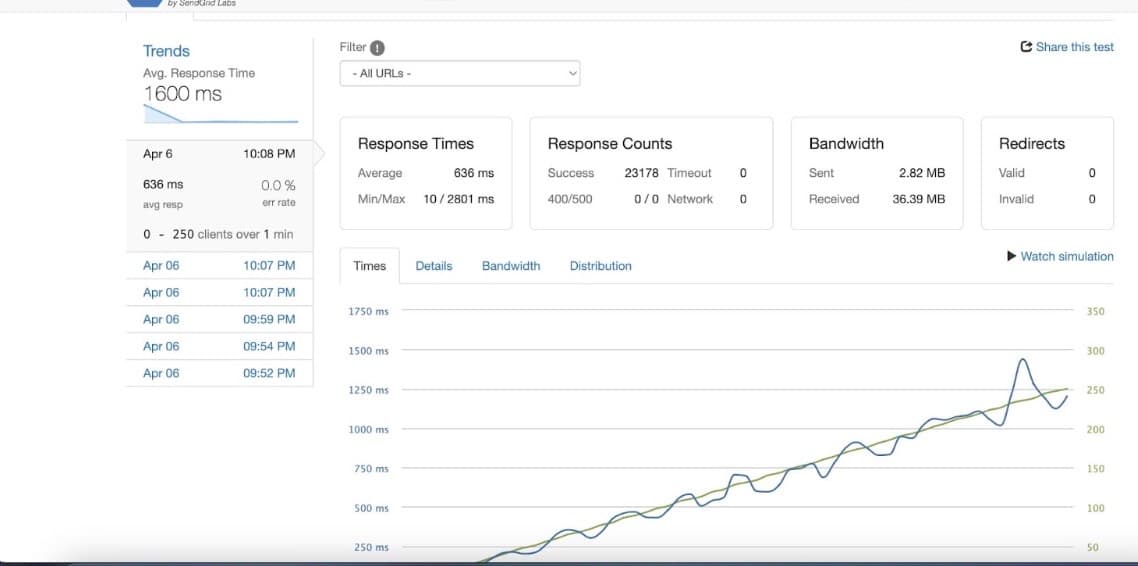
Task: Start the Watch simulation playback
Action: [x=1060, y=256]
